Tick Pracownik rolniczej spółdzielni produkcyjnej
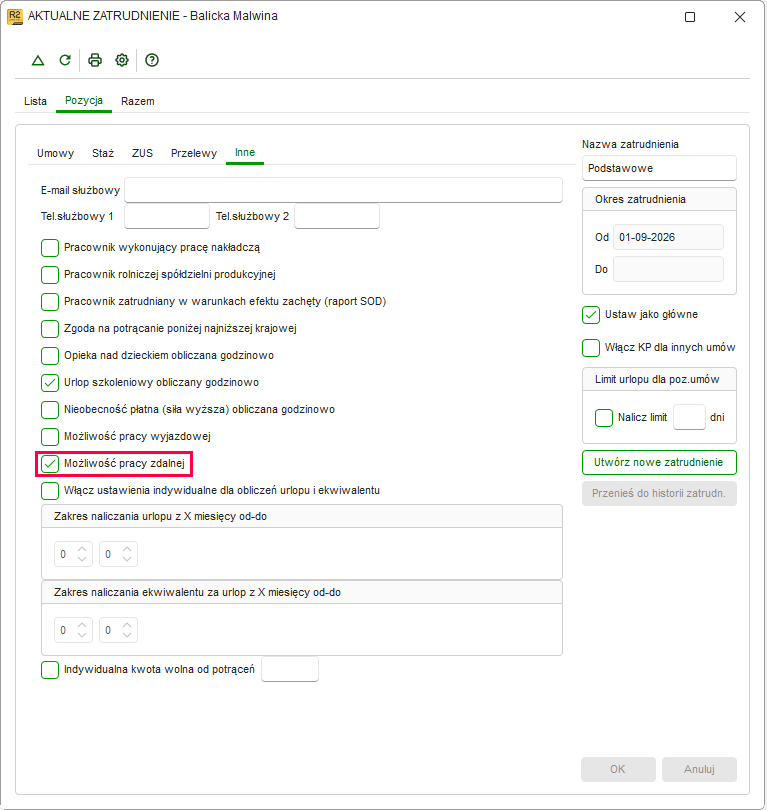The height and width of the screenshot is (810, 767). point(50,275)
